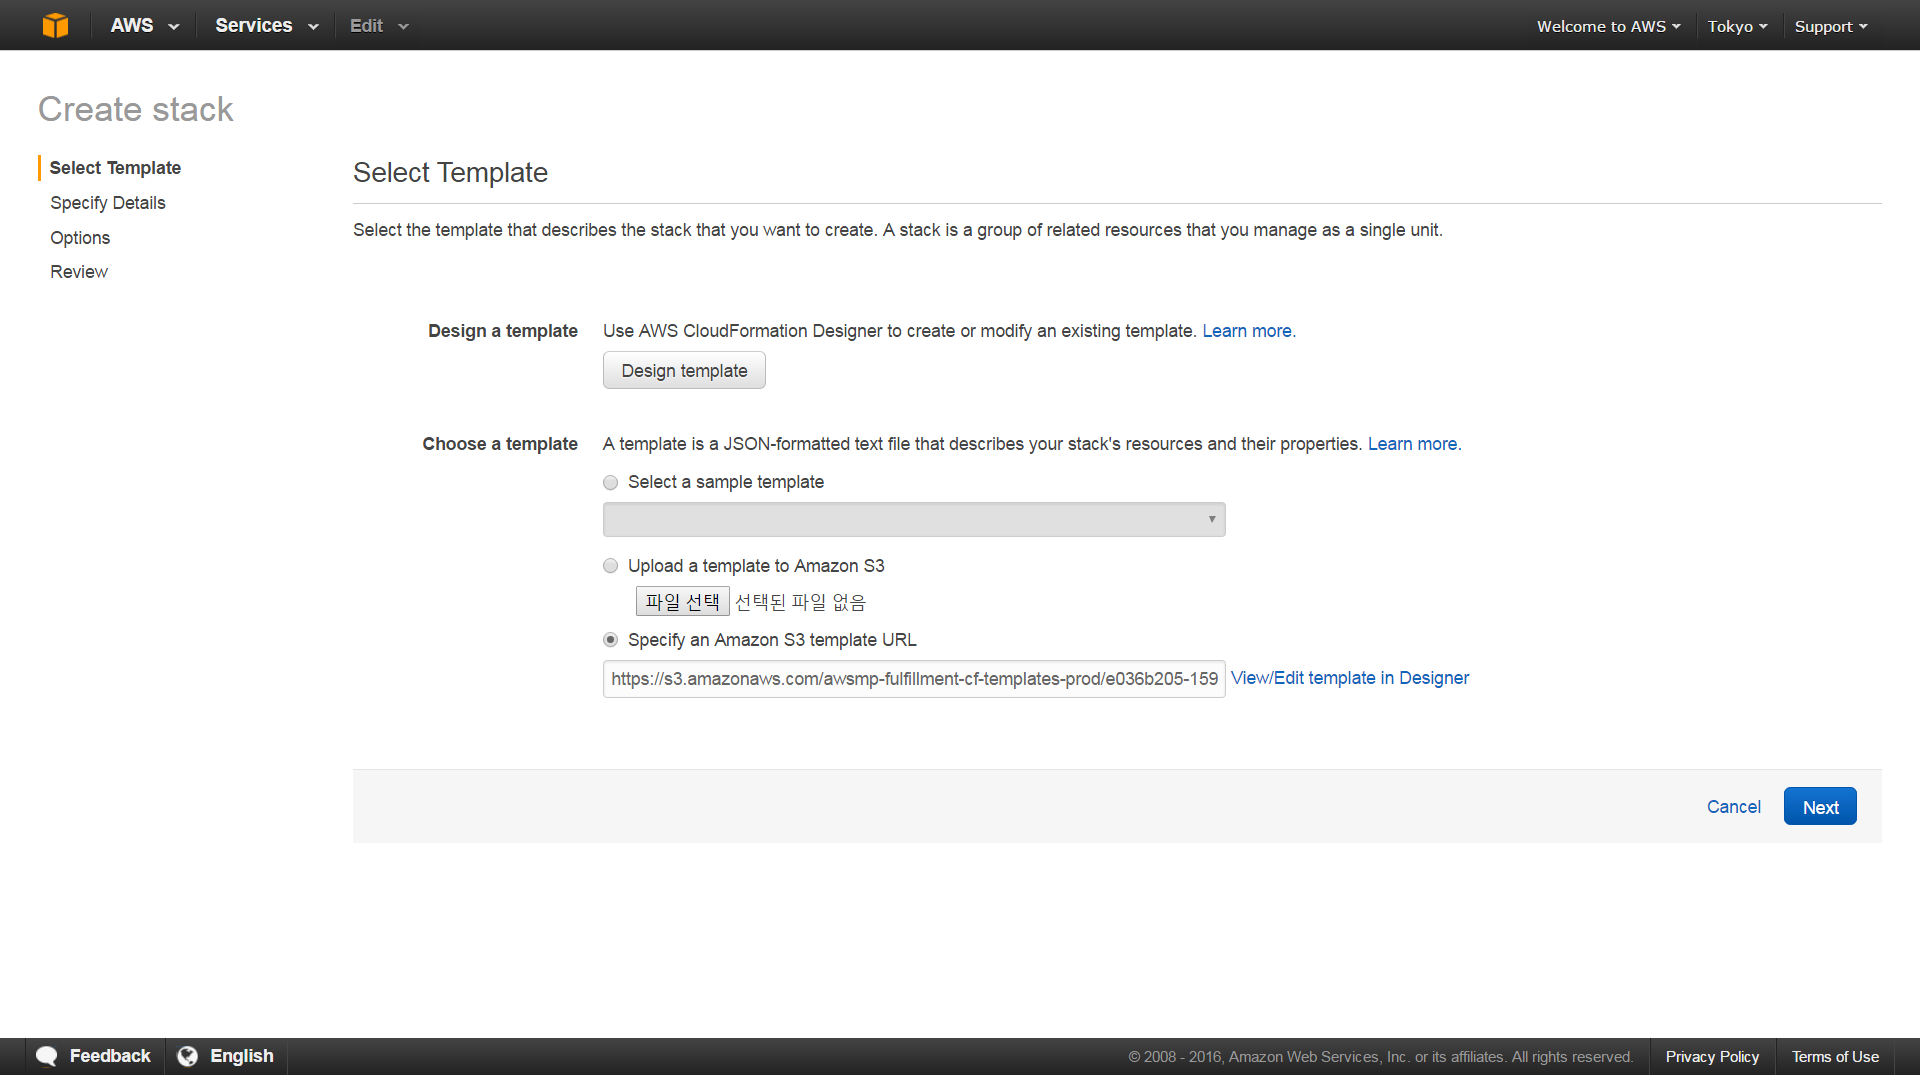
Task: Open the sample template dropdown list
Action: point(914,519)
